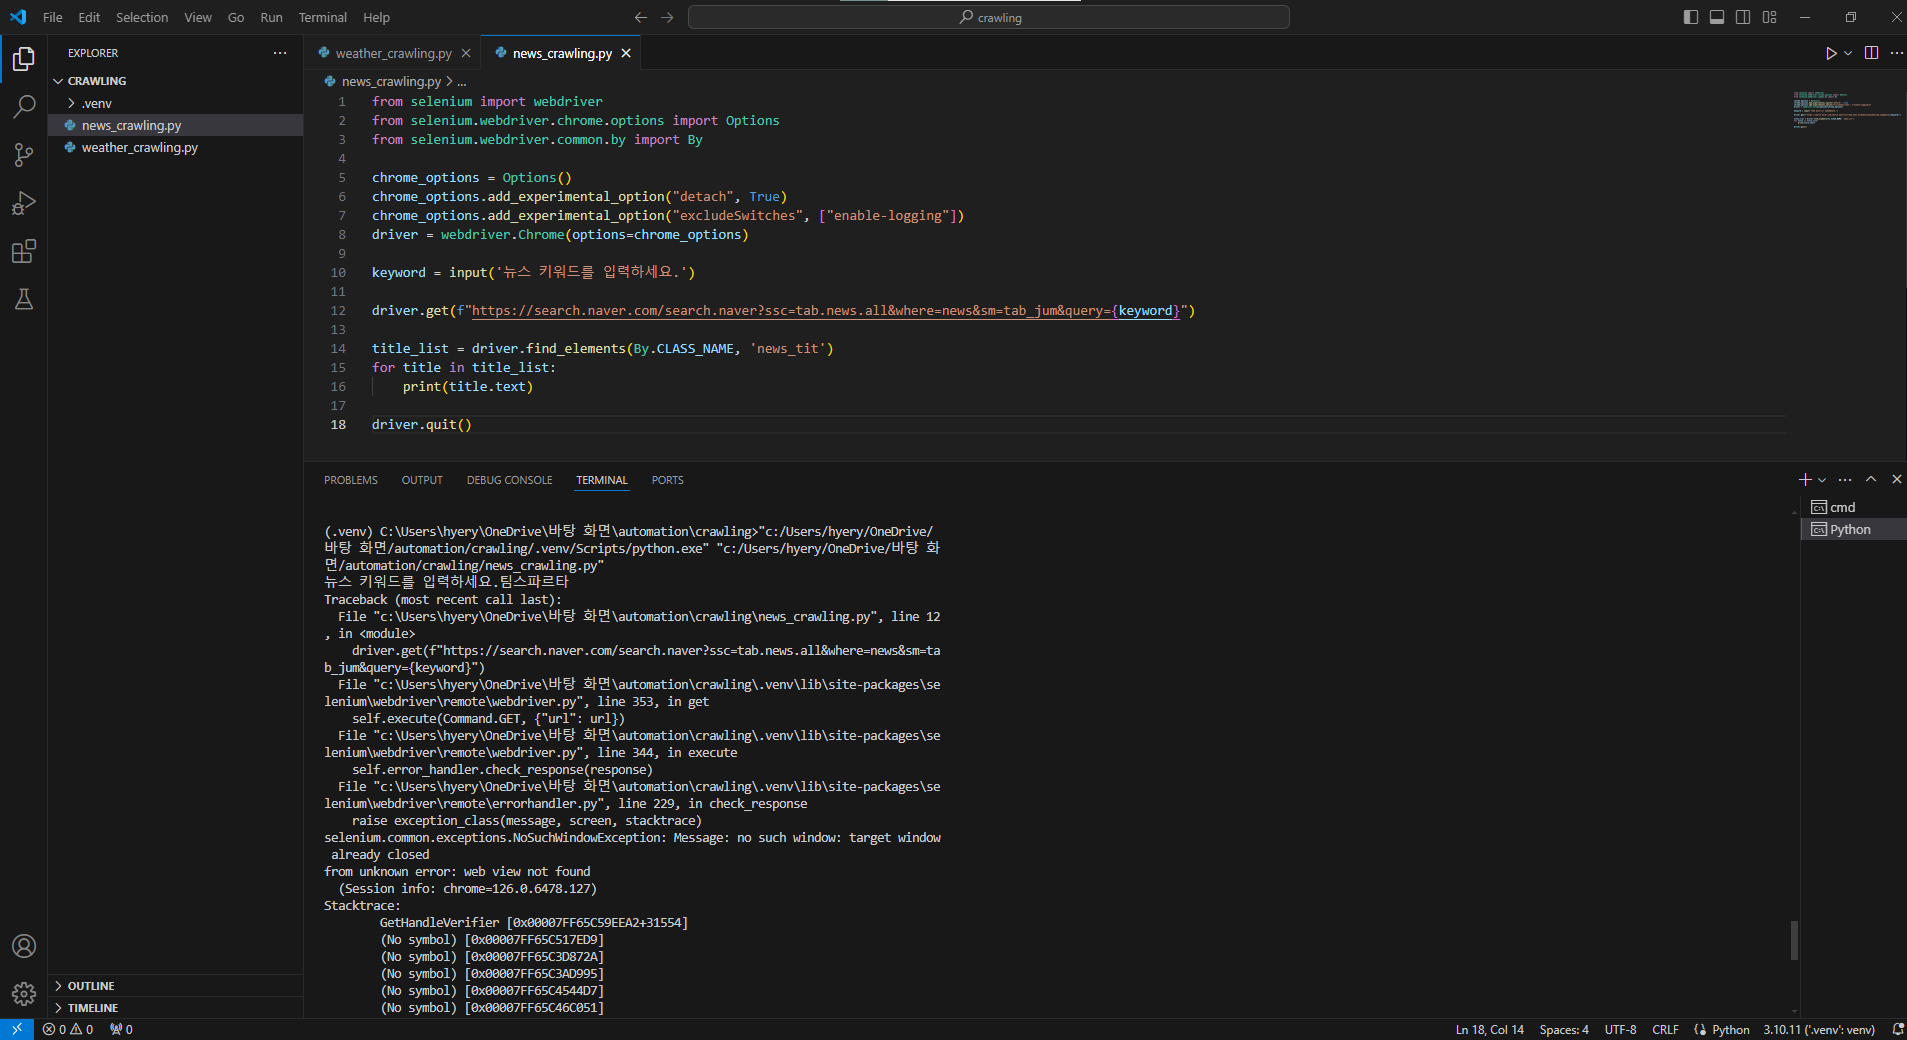The width and height of the screenshot is (1907, 1040).
Task: Expand the OUTLINE section
Action: point(176,986)
